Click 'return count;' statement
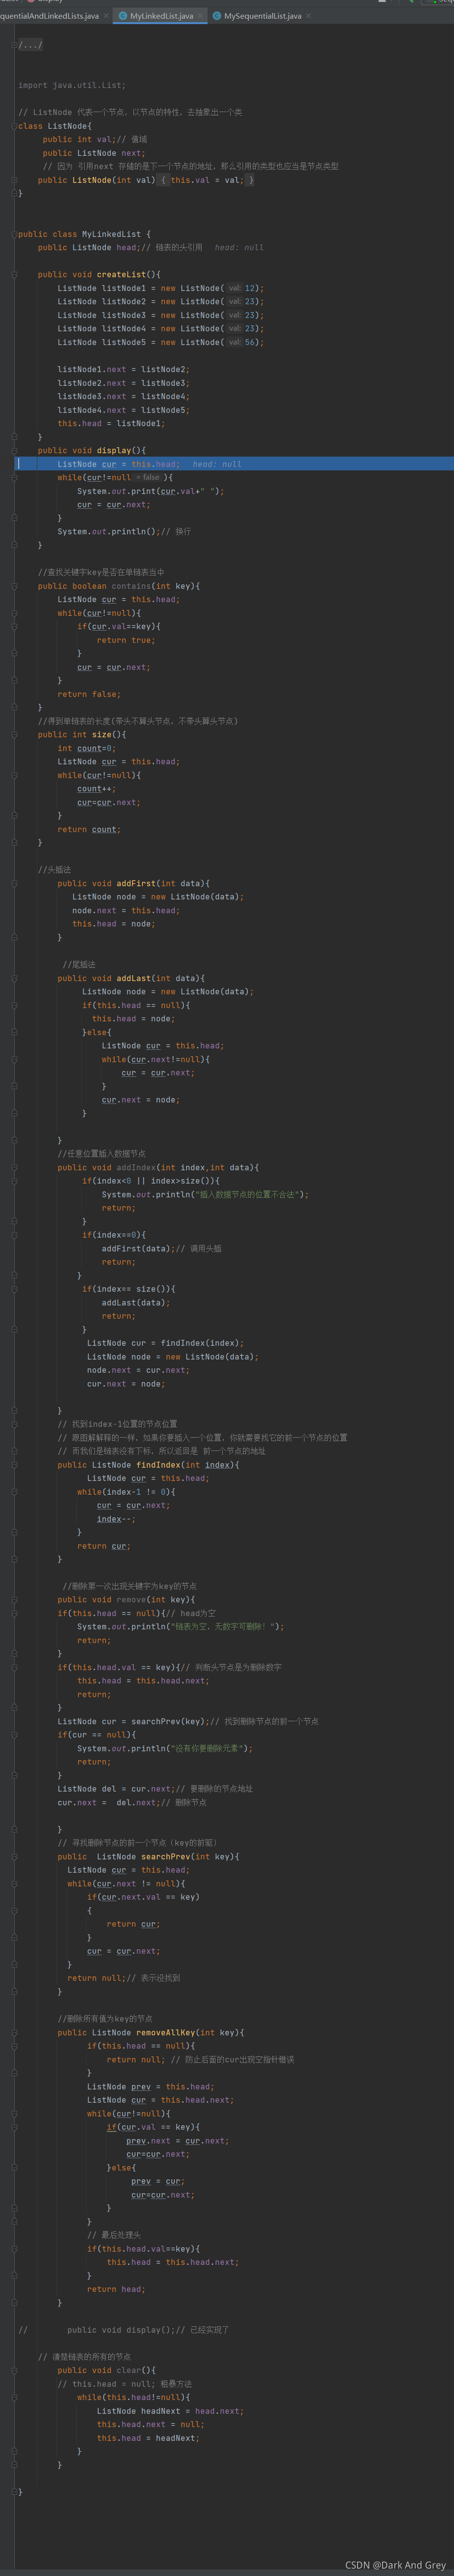 tap(89, 829)
